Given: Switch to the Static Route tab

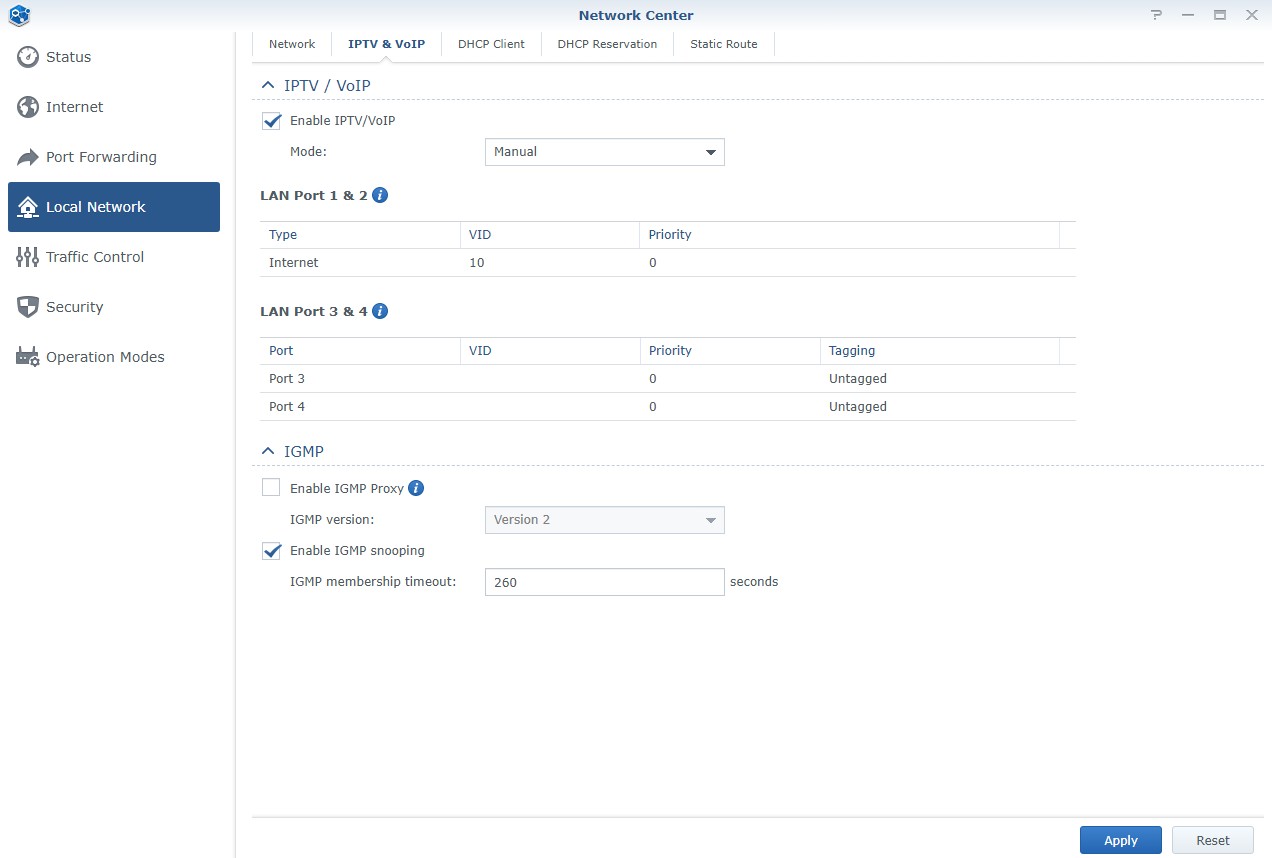Looking at the screenshot, I should (x=723, y=44).
